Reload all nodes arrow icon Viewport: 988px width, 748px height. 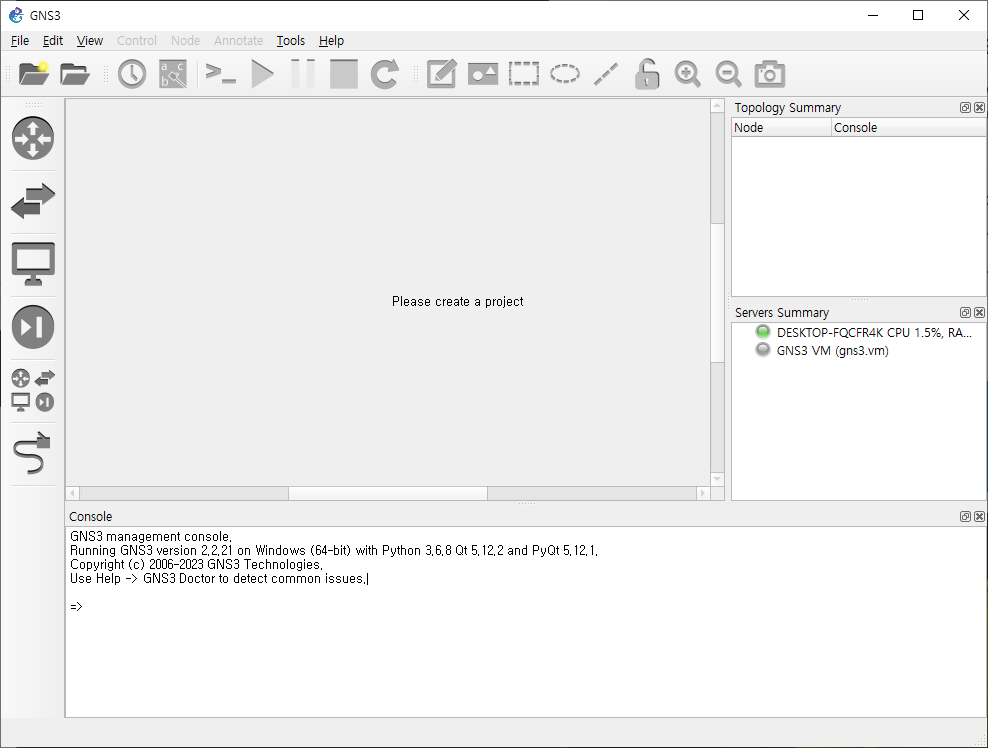pyautogui.click(x=384, y=74)
